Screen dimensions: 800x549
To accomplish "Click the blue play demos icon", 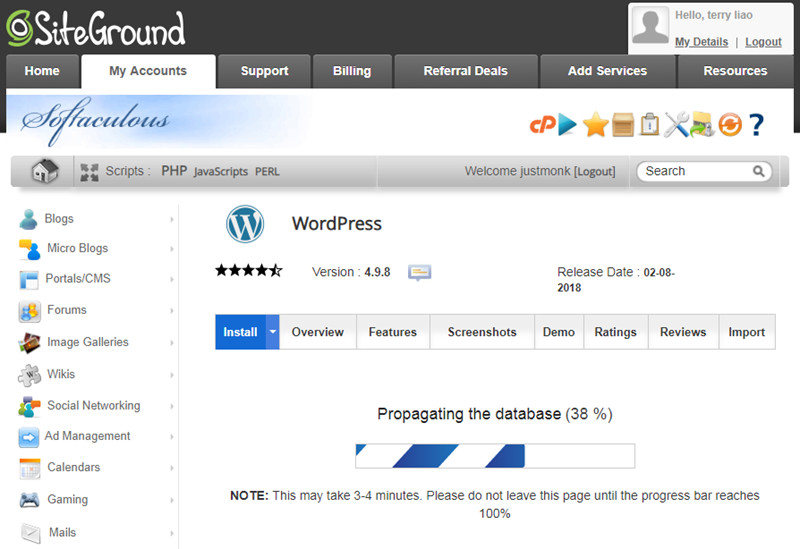I will point(567,124).
